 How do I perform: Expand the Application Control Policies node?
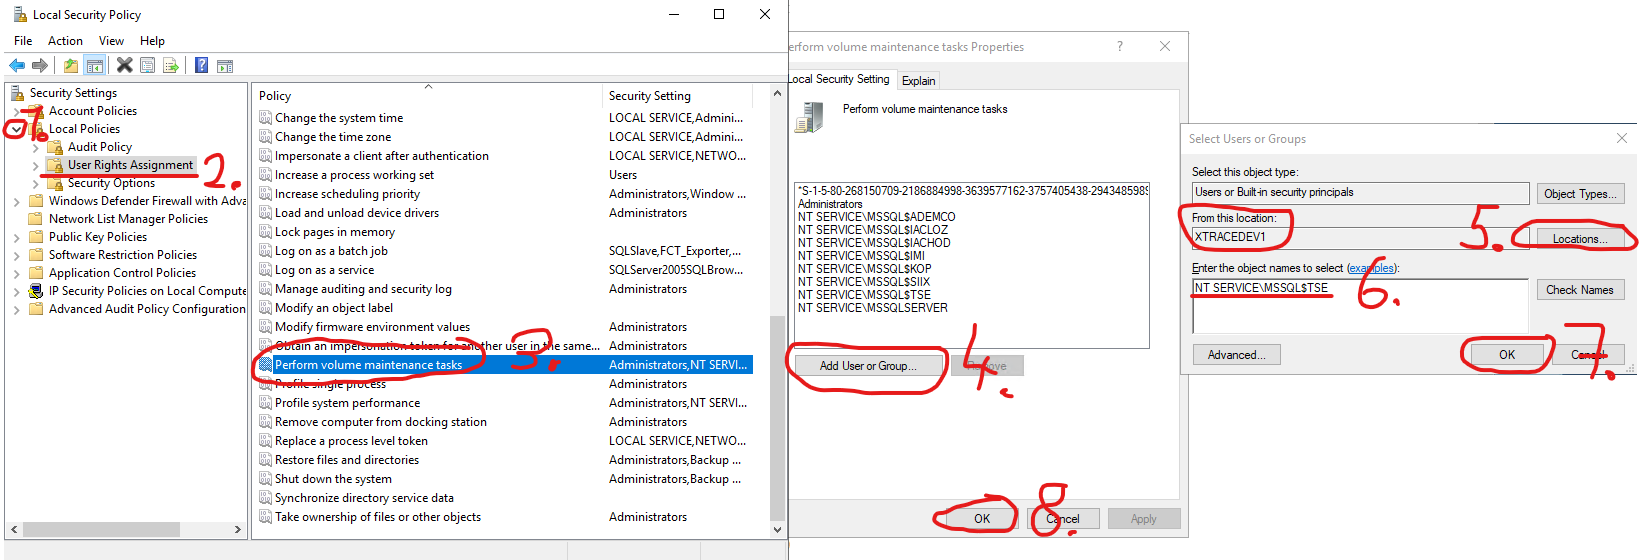17,273
